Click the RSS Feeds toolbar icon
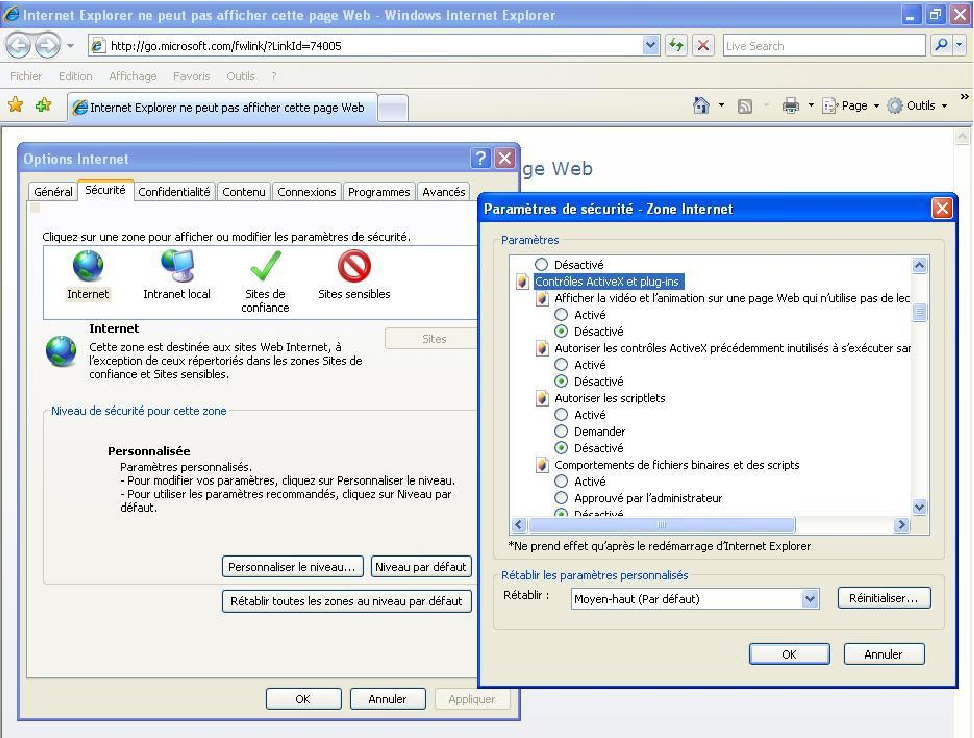 point(744,106)
